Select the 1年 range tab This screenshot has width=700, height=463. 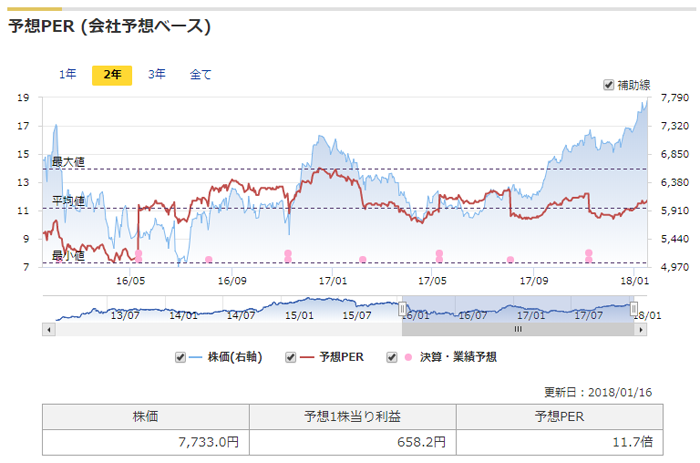[x=67, y=74]
